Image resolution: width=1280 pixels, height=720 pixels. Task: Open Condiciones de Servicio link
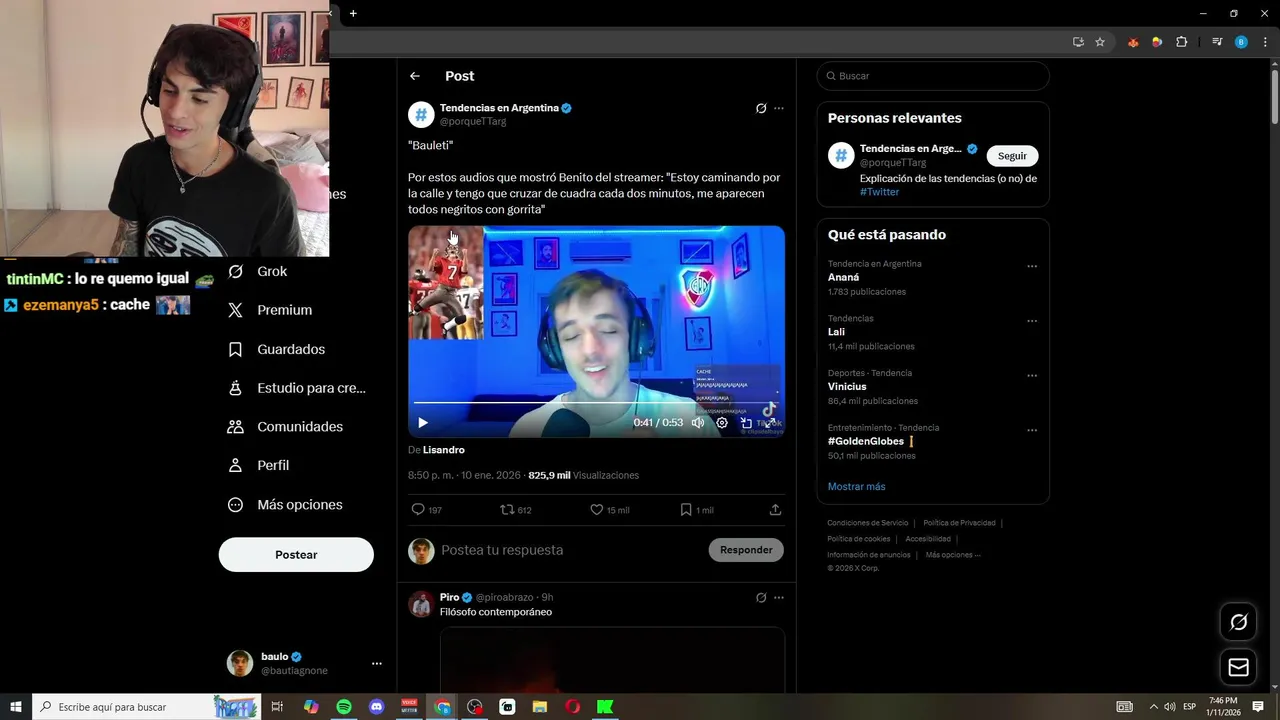868,523
